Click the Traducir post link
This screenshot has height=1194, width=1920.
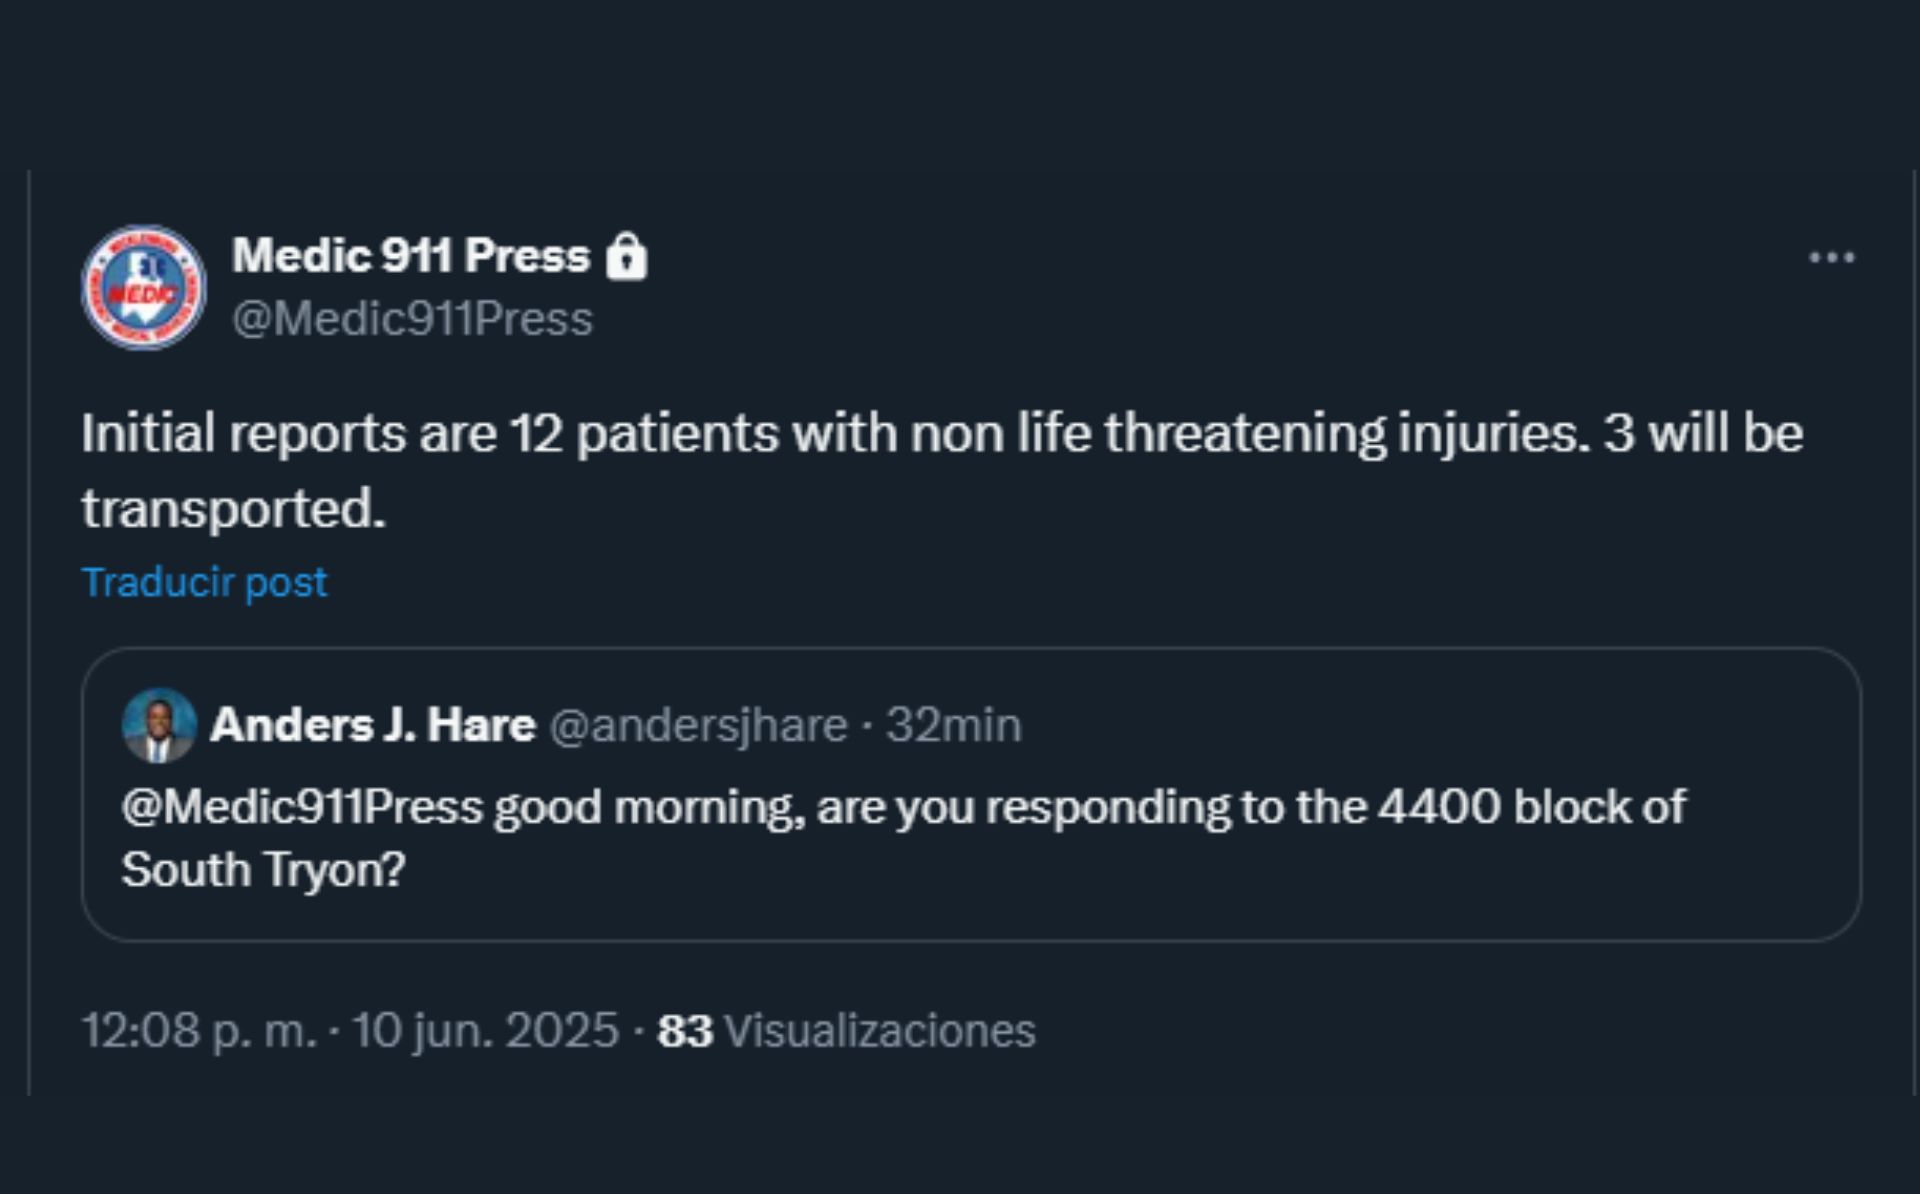204,582
